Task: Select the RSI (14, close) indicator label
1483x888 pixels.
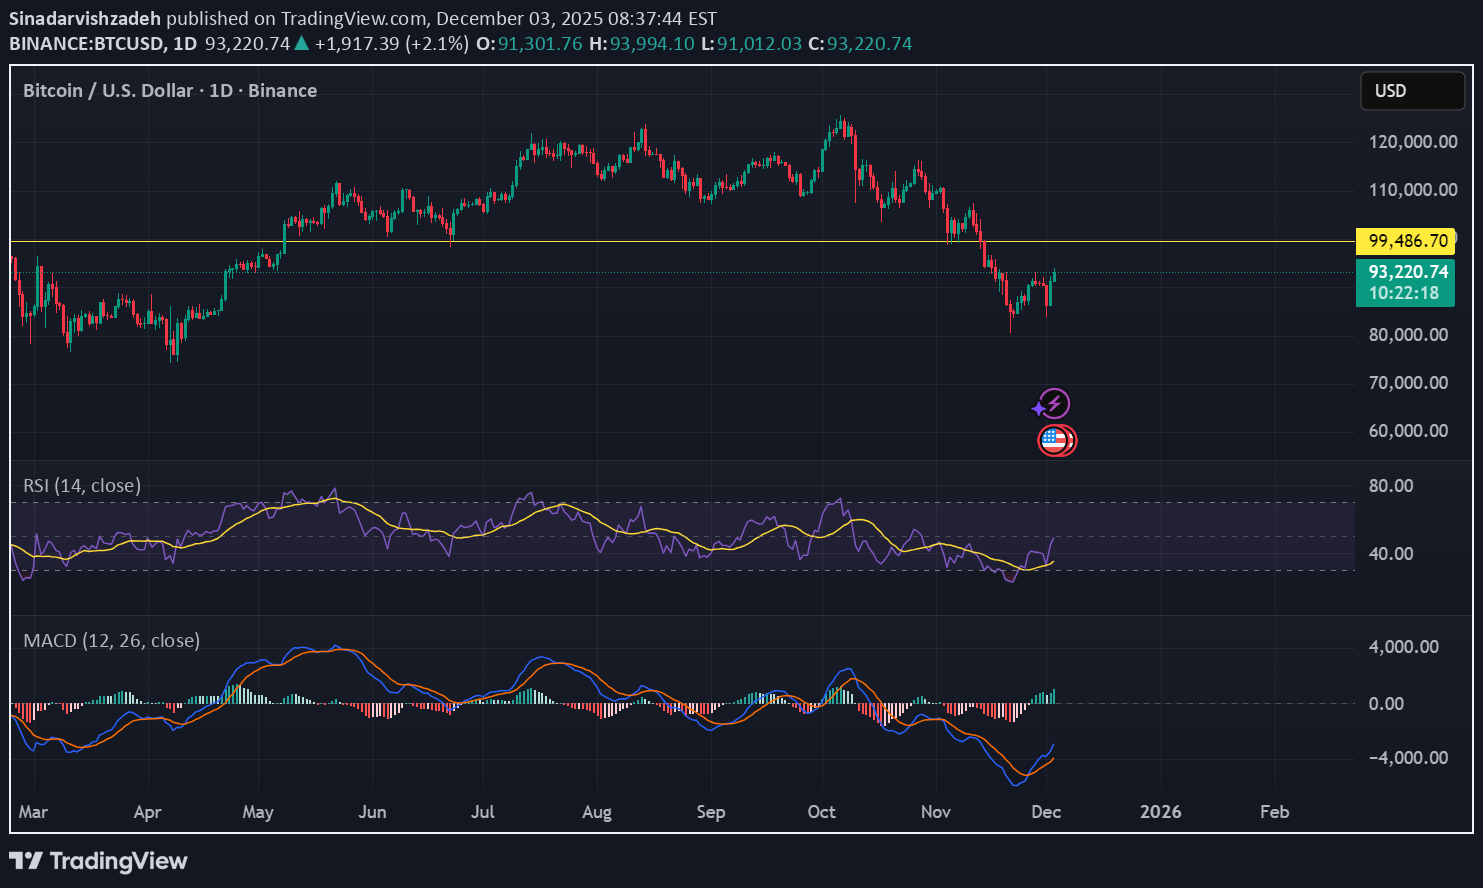Action: [82, 485]
